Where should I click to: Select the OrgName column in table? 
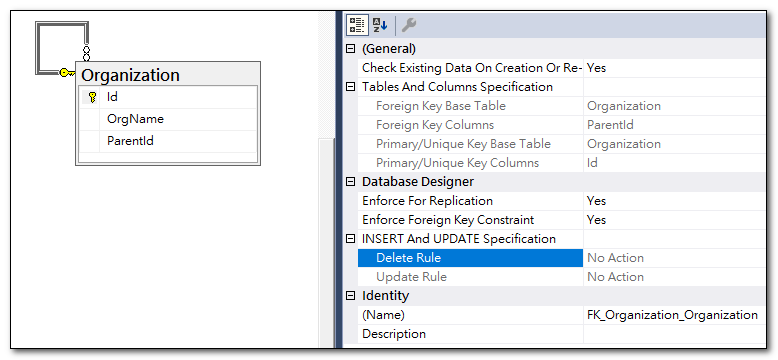click(169, 119)
